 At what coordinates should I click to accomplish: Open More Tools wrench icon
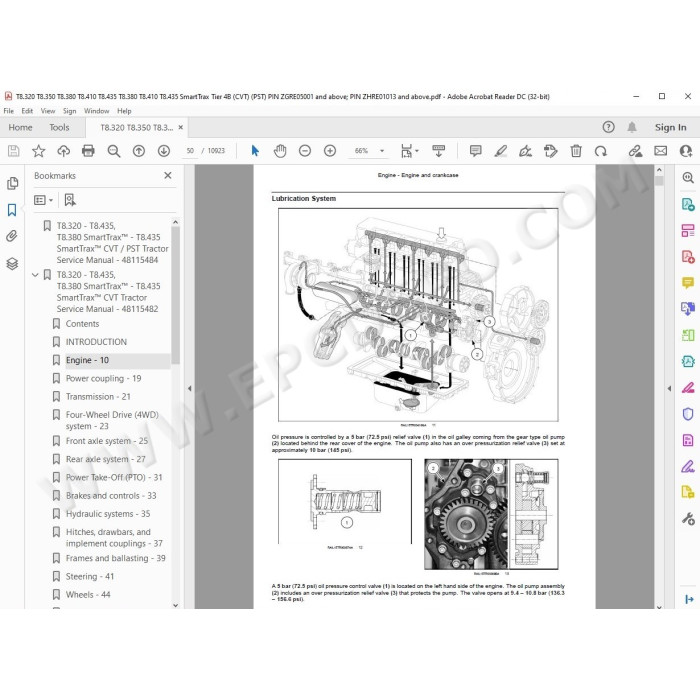(x=688, y=519)
